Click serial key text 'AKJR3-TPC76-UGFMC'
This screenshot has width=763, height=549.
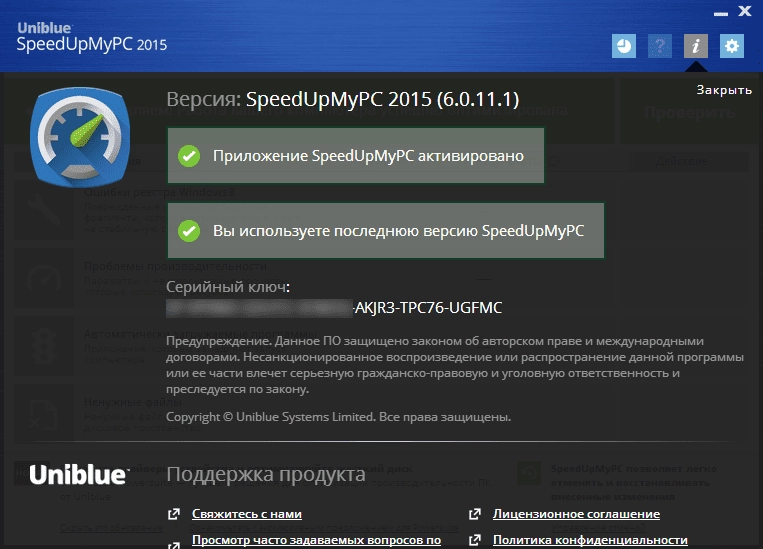(428, 308)
